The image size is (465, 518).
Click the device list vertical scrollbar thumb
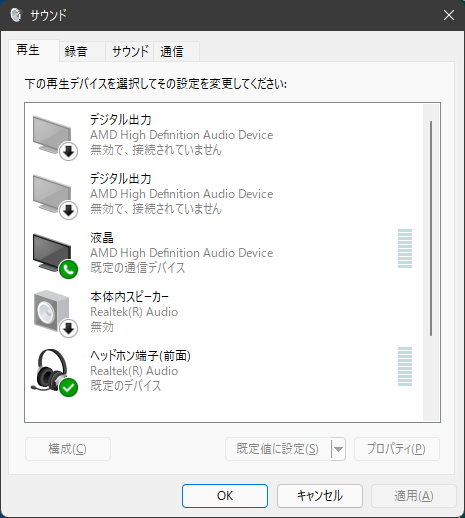click(431, 228)
